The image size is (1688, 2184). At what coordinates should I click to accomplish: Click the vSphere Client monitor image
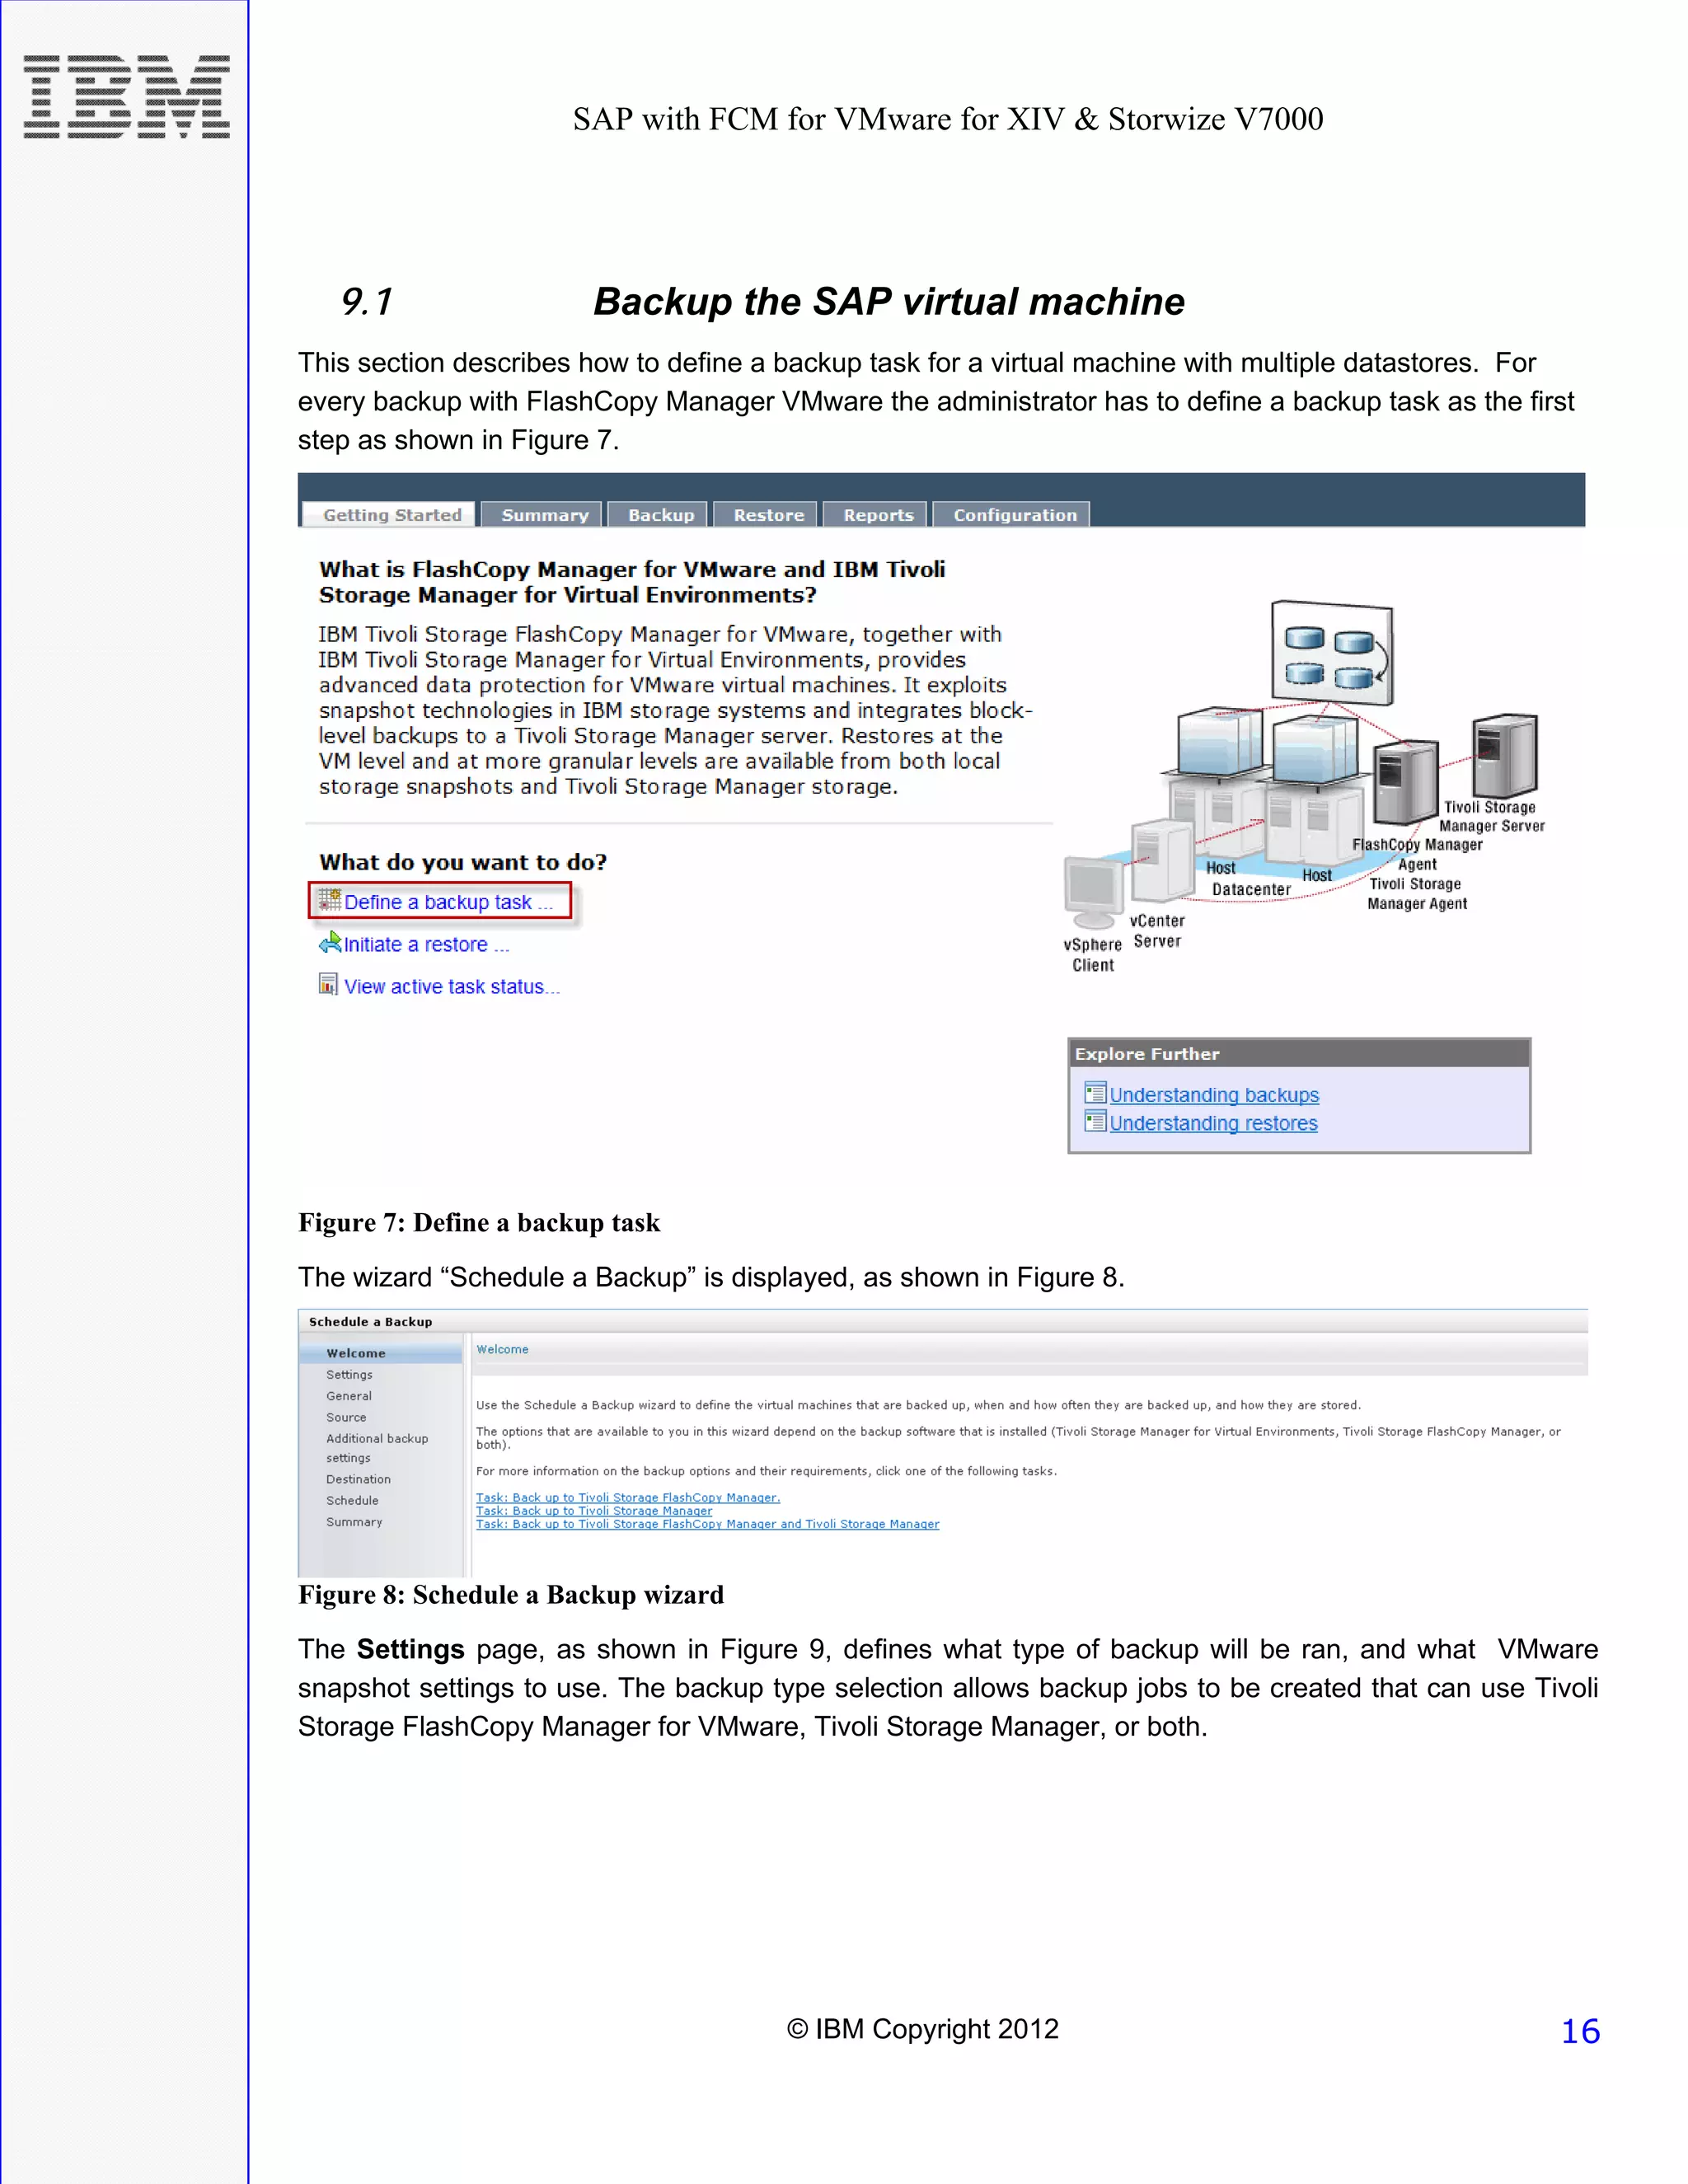[x=1094, y=892]
